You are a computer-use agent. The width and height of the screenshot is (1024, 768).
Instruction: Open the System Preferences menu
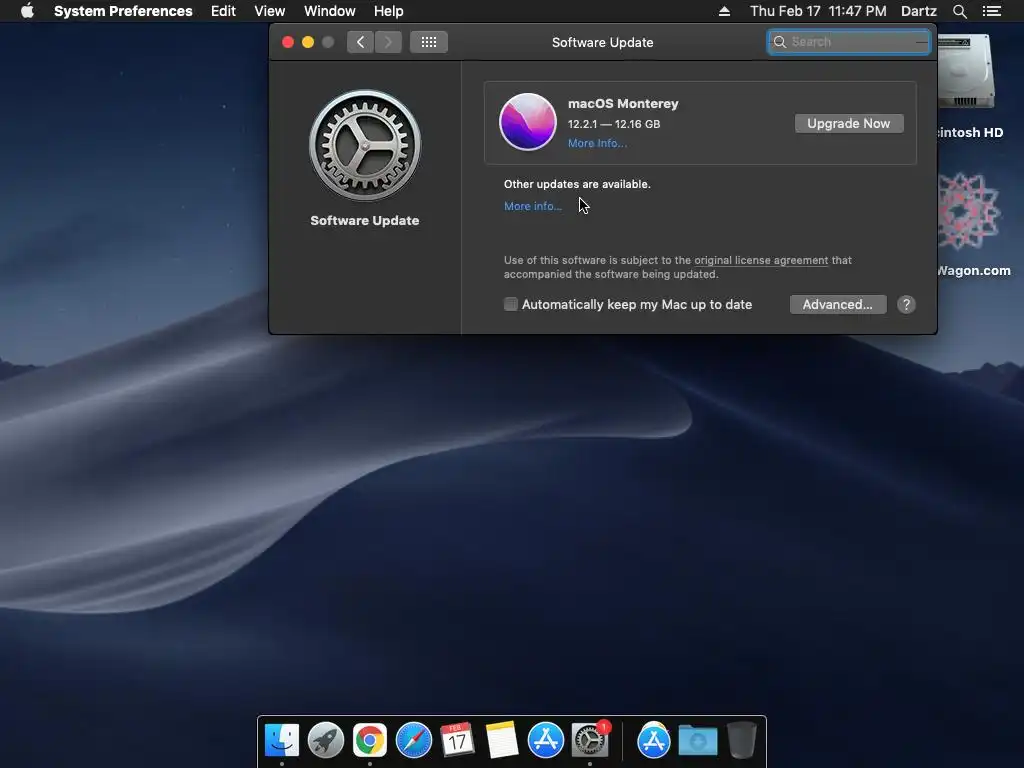pyautogui.click(x=123, y=11)
